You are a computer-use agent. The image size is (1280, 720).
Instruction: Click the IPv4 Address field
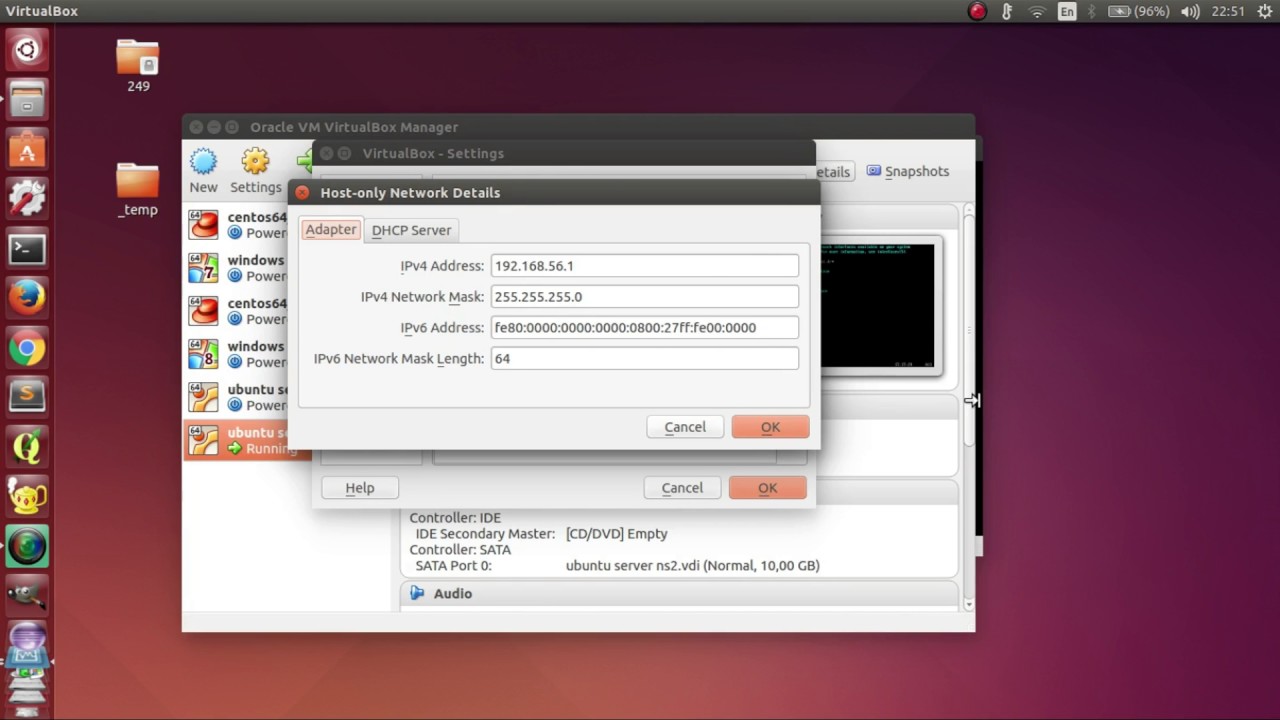(x=645, y=266)
